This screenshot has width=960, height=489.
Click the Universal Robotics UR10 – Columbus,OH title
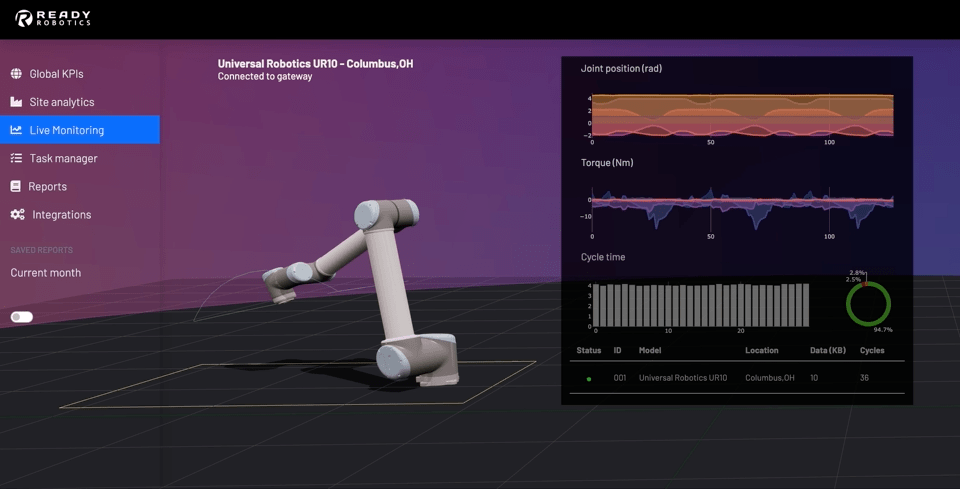pos(315,64)
